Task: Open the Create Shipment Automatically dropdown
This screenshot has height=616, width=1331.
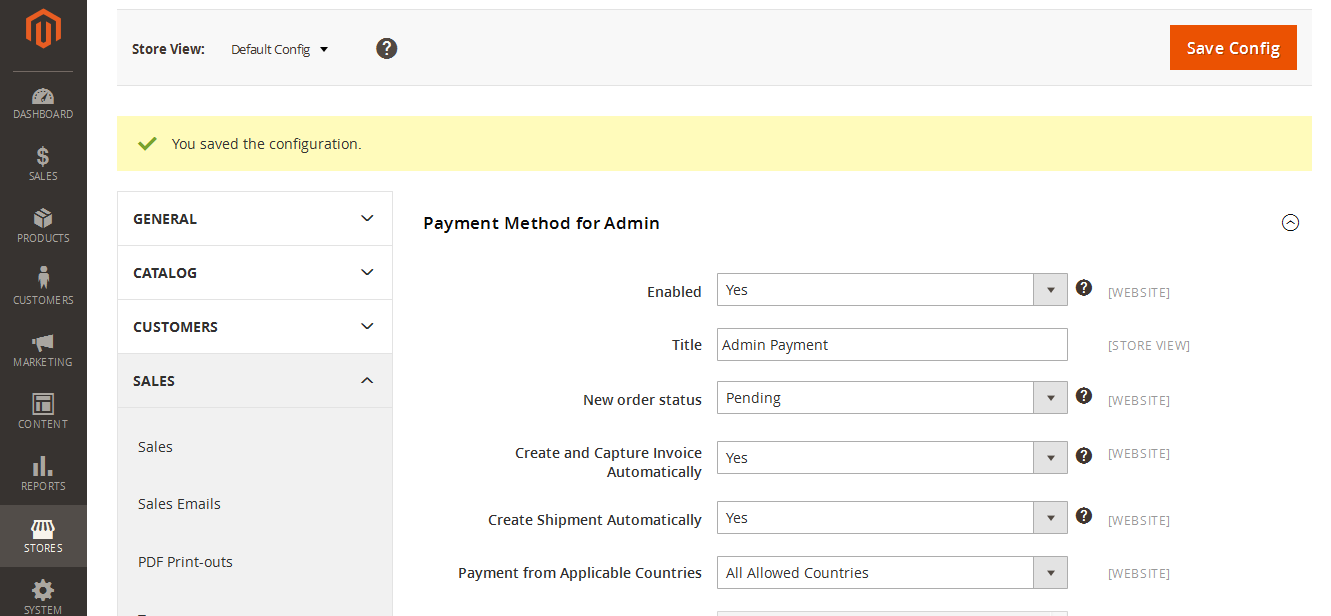Action: tap(891, 518)
